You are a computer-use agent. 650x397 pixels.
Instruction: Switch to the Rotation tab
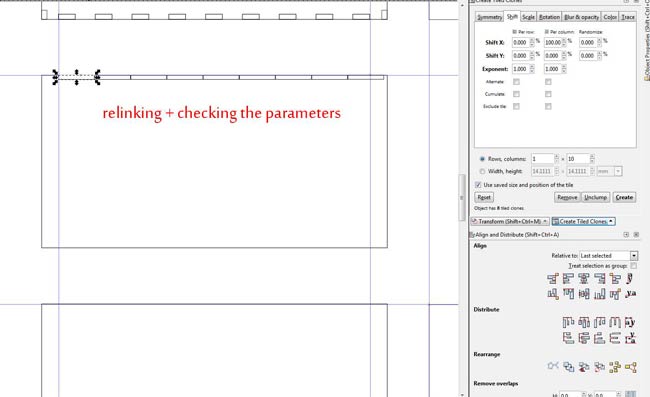click(x=549, y=17)
